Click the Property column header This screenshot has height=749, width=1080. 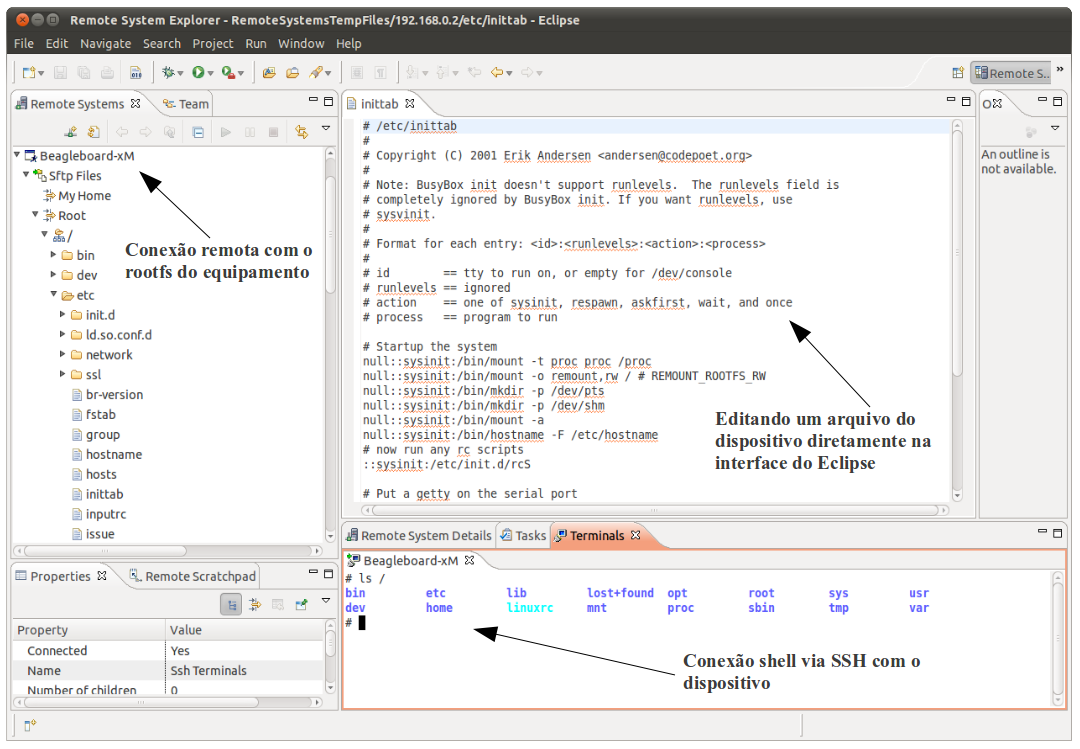89,630
